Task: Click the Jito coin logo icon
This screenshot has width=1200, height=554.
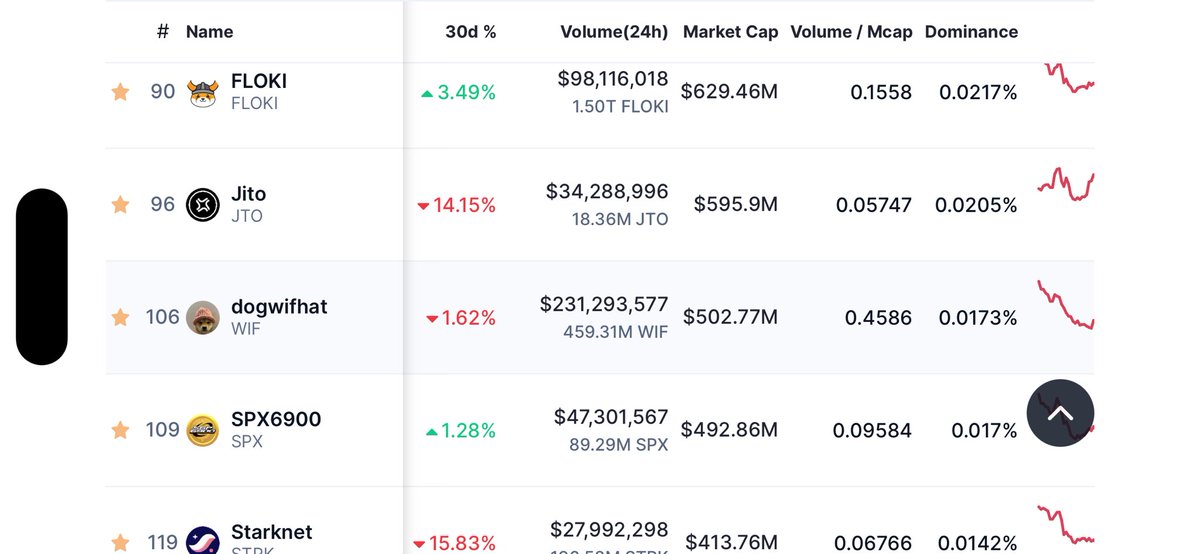Action: click(203, 204)
